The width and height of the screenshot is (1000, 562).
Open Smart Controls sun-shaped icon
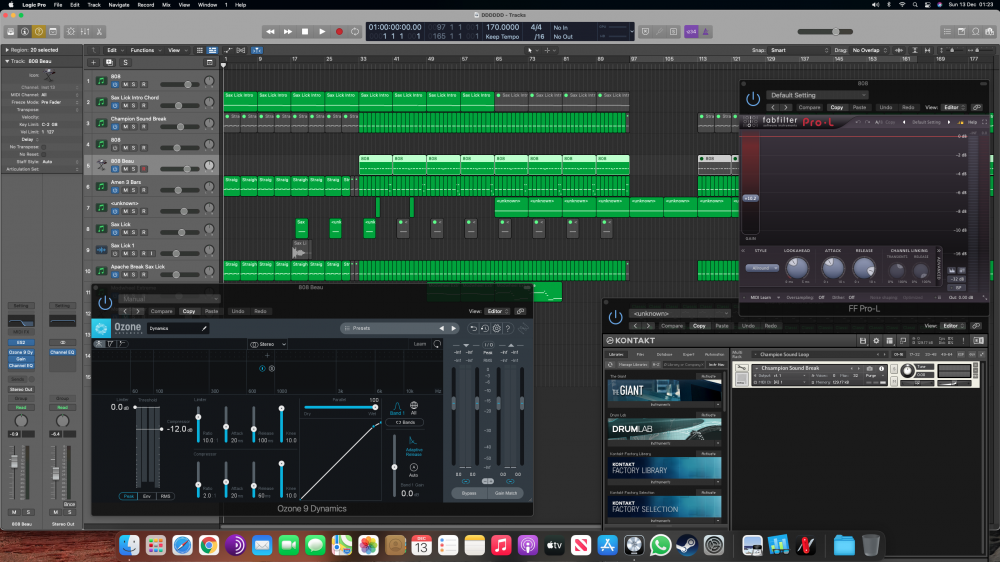[71, 31]
